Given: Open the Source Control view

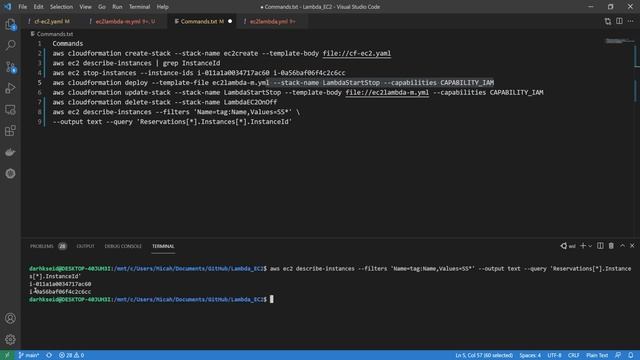Looking at the screenshot, I should point(10,67).
